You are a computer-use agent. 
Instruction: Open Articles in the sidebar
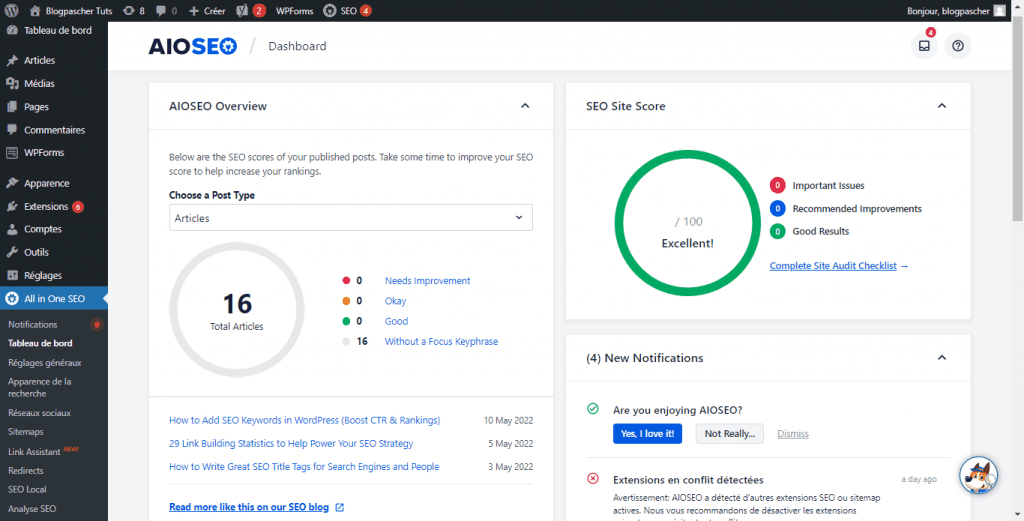click(x=54, y=60)
